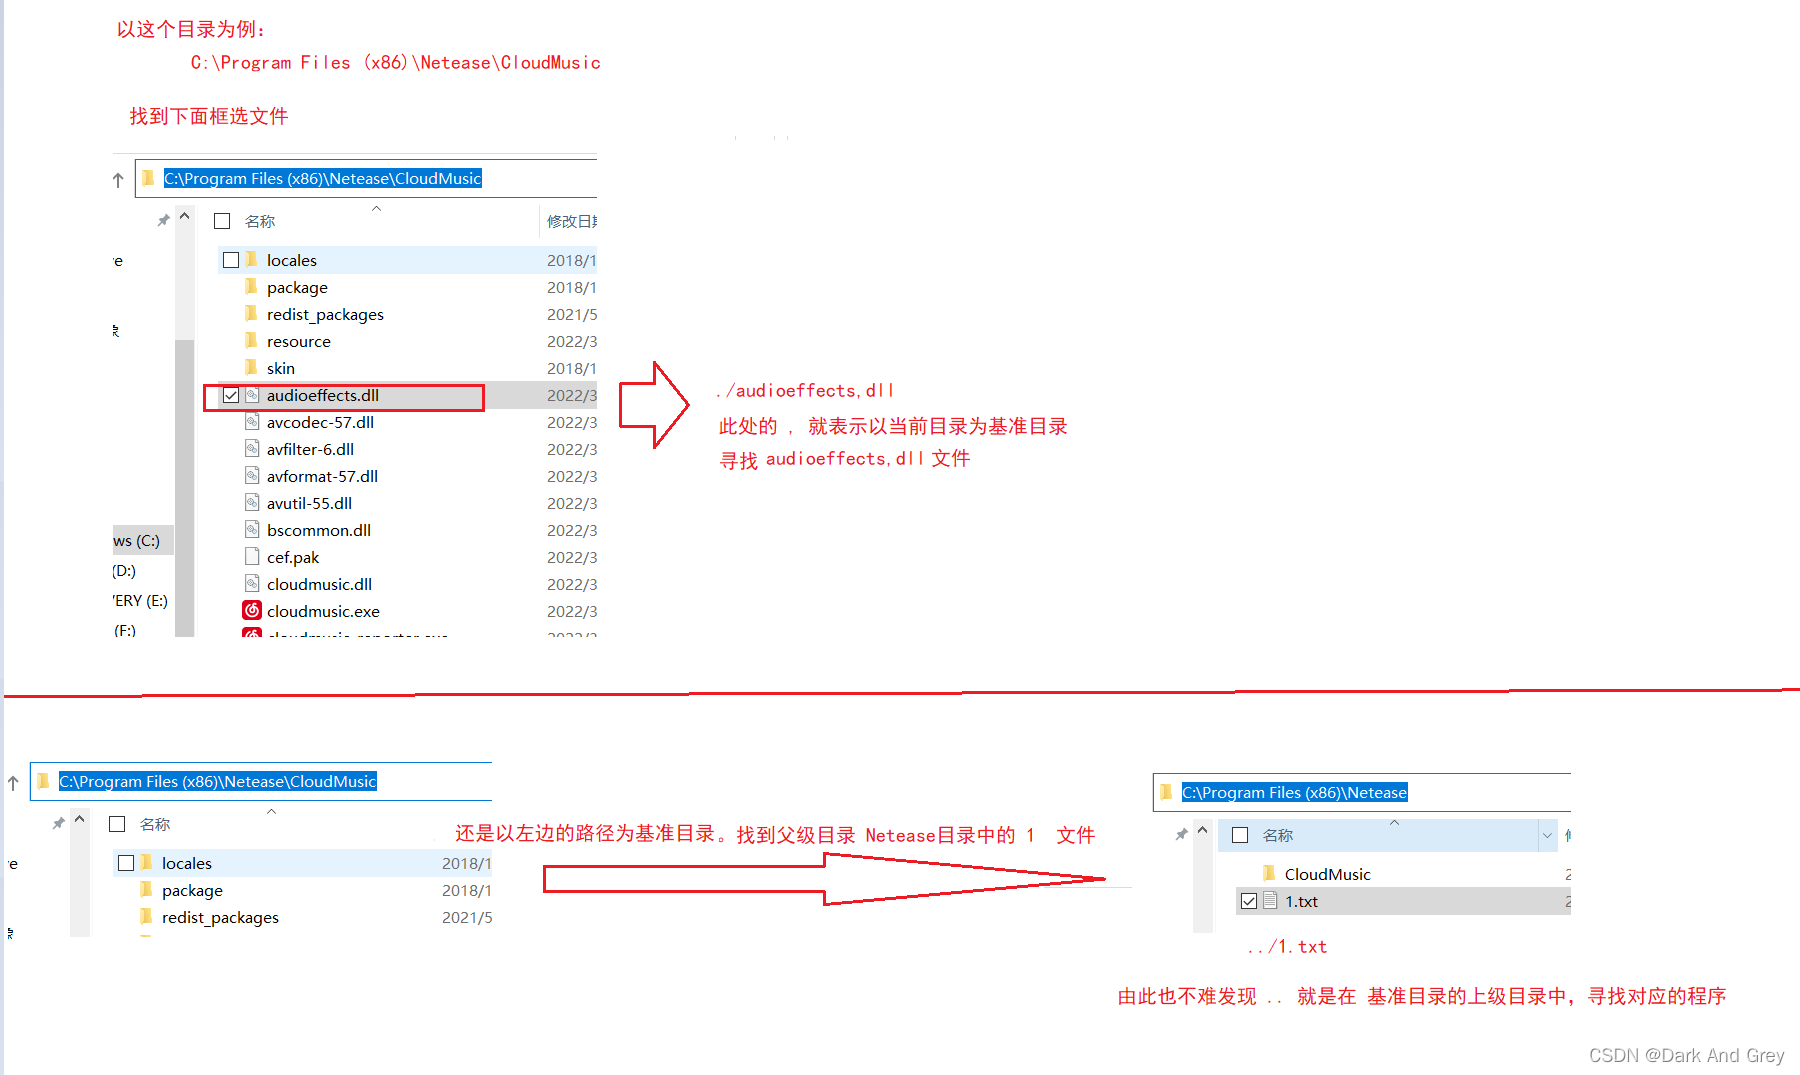Select the cef.pak file icon
Viewport: 1800px width, 1075px height.
click(252, 557)
